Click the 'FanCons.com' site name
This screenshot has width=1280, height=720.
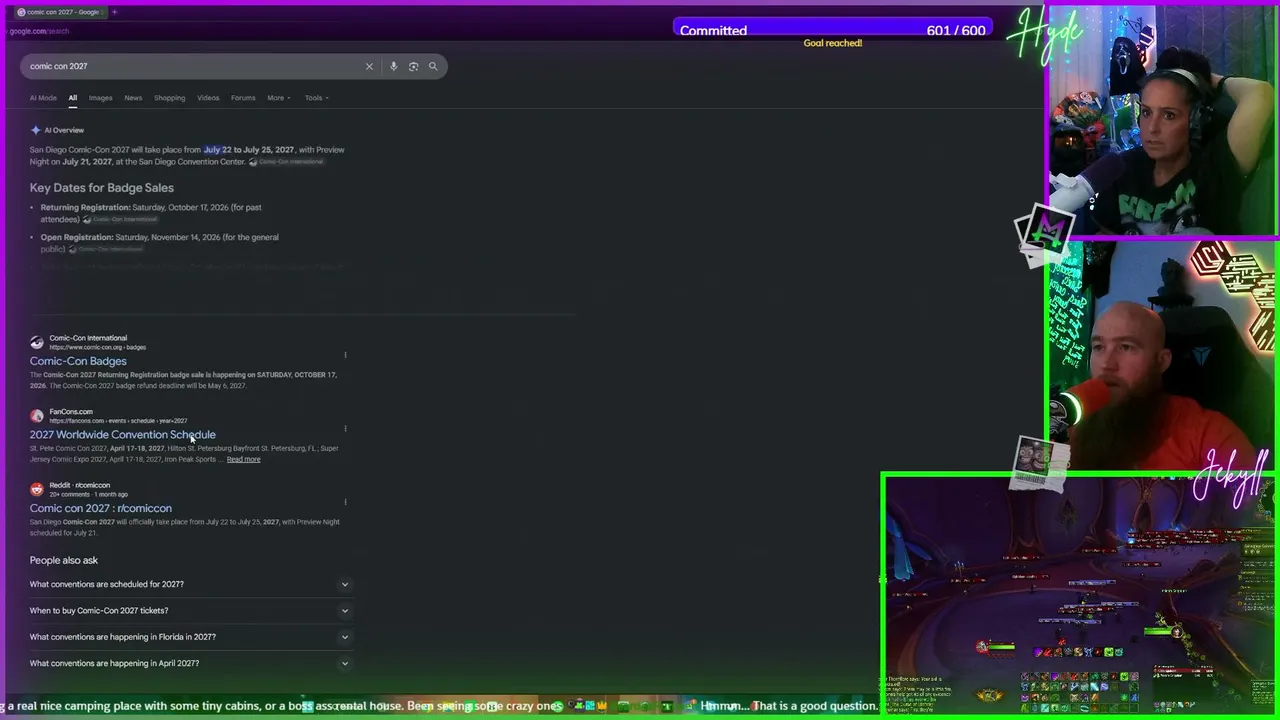point(71,411)
